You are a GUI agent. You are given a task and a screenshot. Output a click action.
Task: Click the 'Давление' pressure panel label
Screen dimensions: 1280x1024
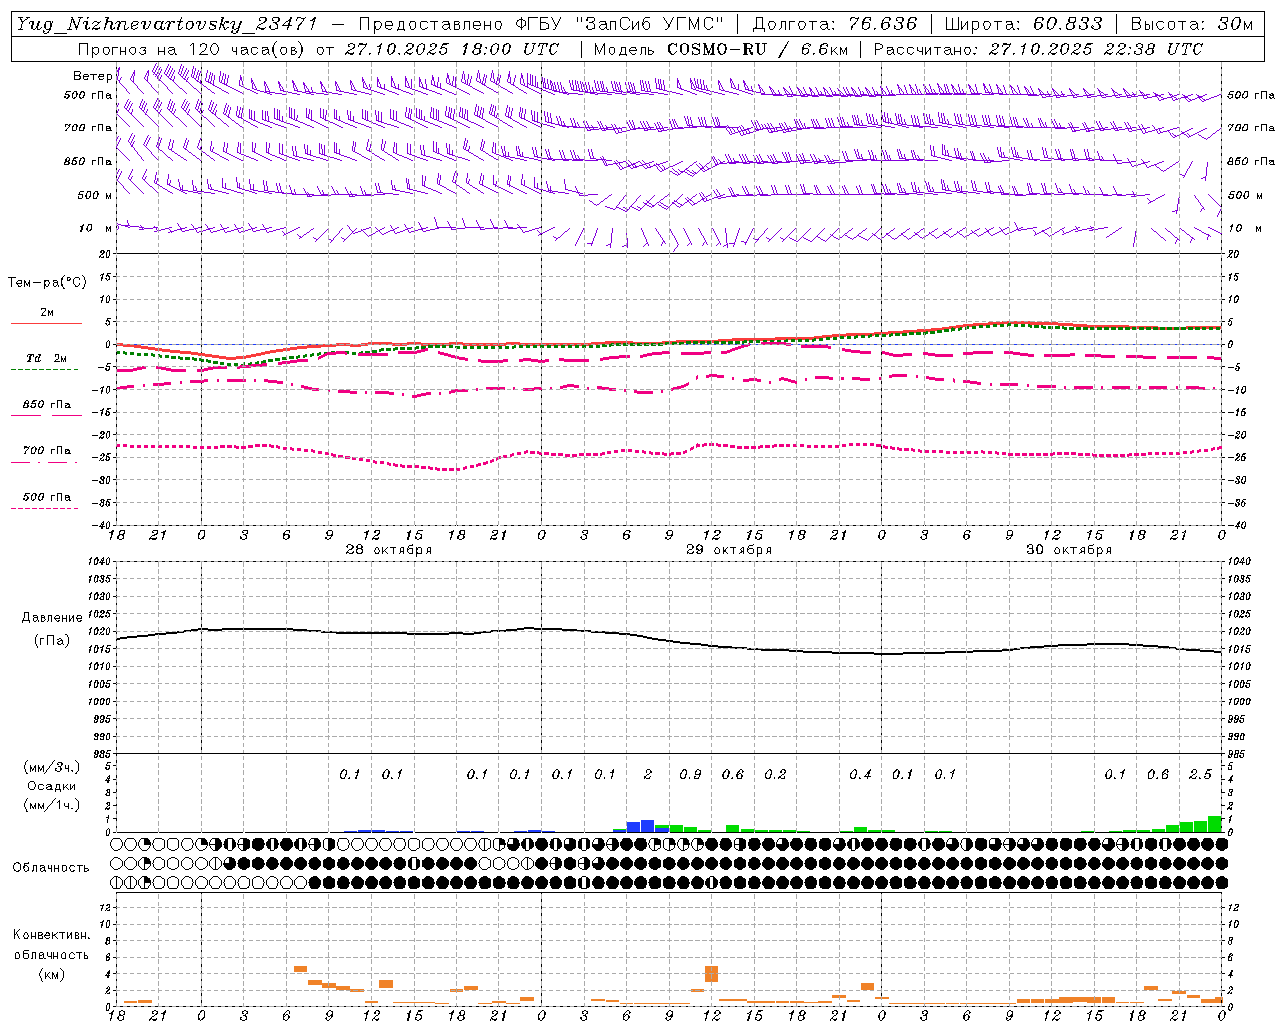52,618
